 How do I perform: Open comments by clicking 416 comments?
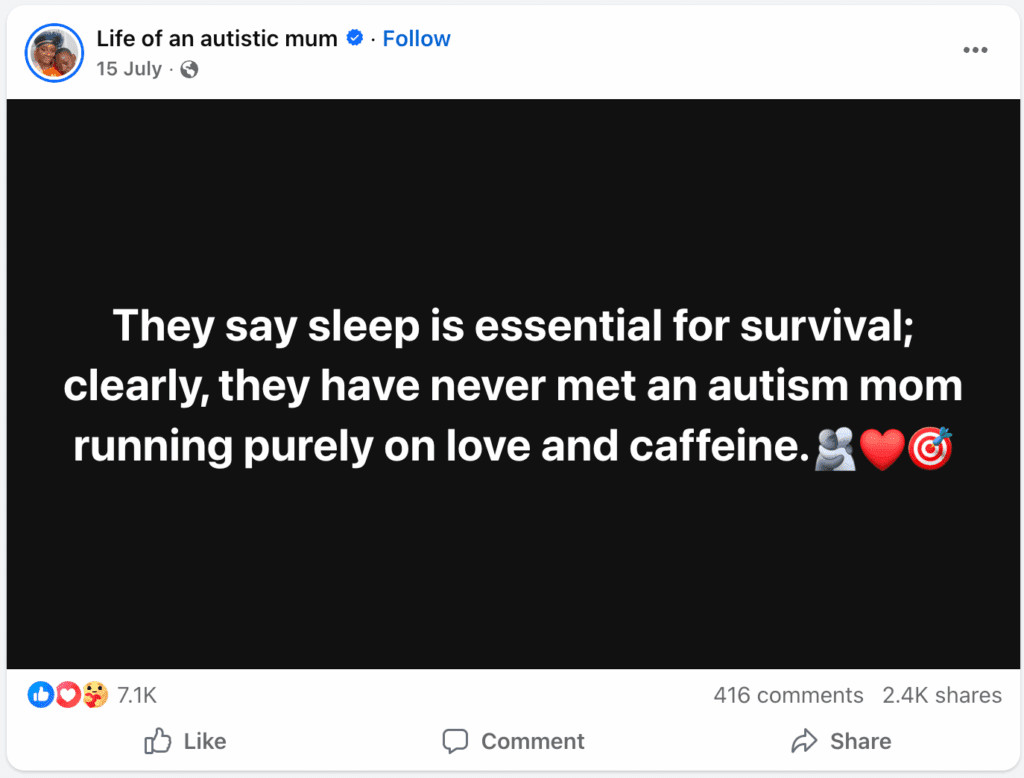[x=788, y=694]
